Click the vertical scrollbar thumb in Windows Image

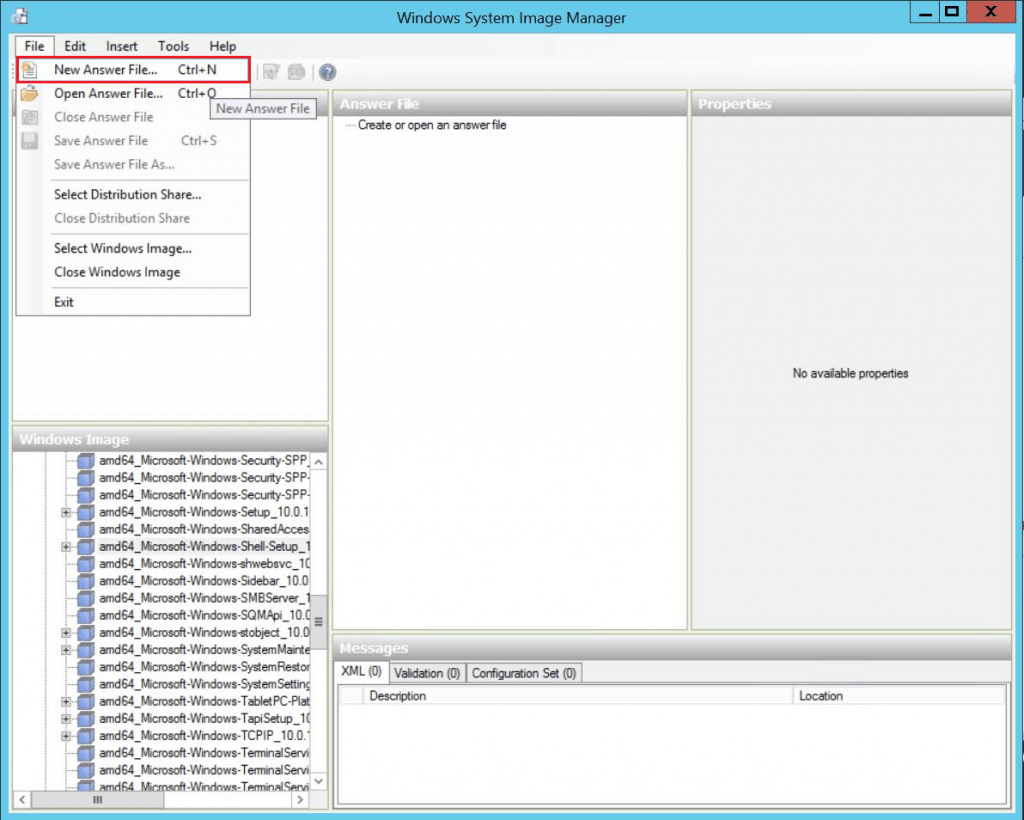[319, 622]
